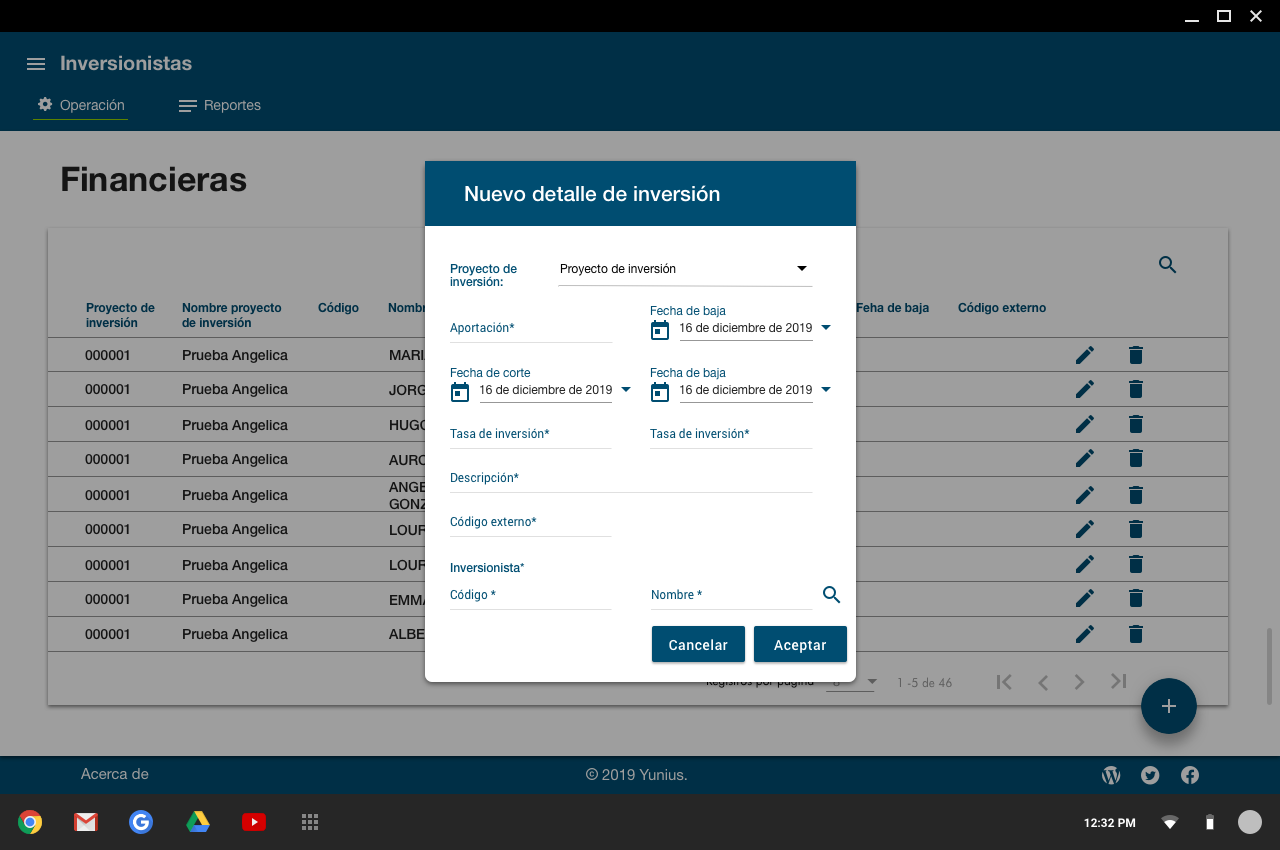Click the table search icon
The image size is (1280, 850).
[1167, 265]
